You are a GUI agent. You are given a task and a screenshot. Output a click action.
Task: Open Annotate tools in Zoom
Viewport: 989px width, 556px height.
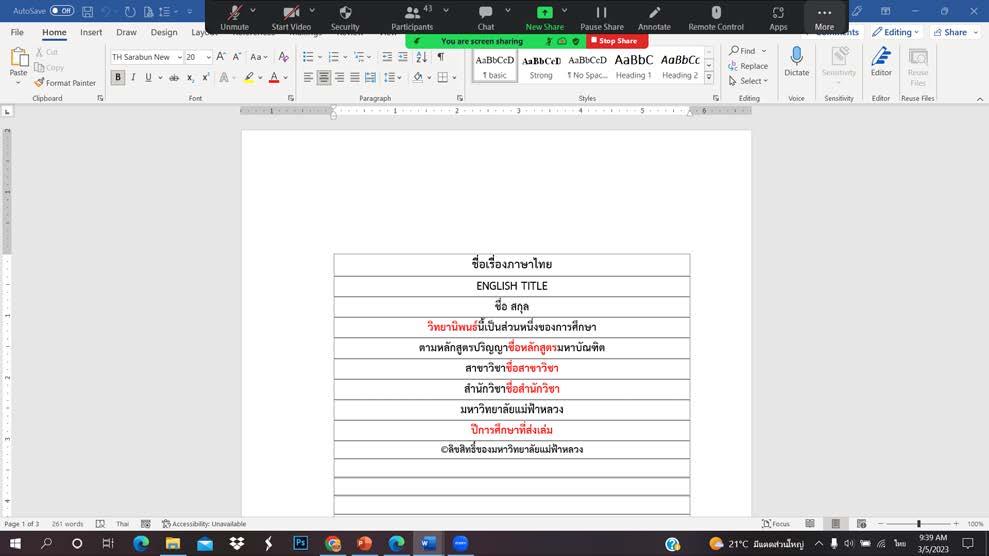(654, 18)
